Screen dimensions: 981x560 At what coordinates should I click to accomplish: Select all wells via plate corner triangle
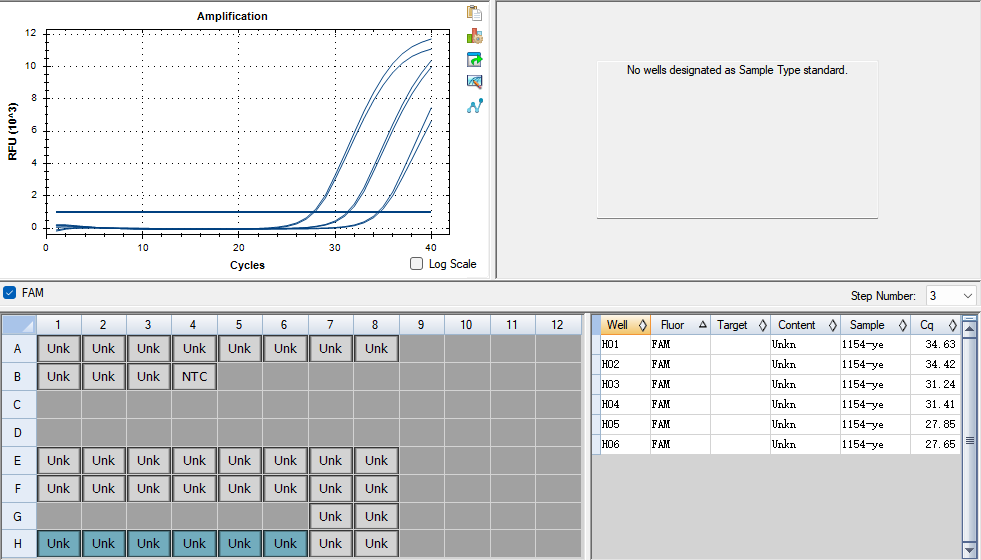coord(19,325)
